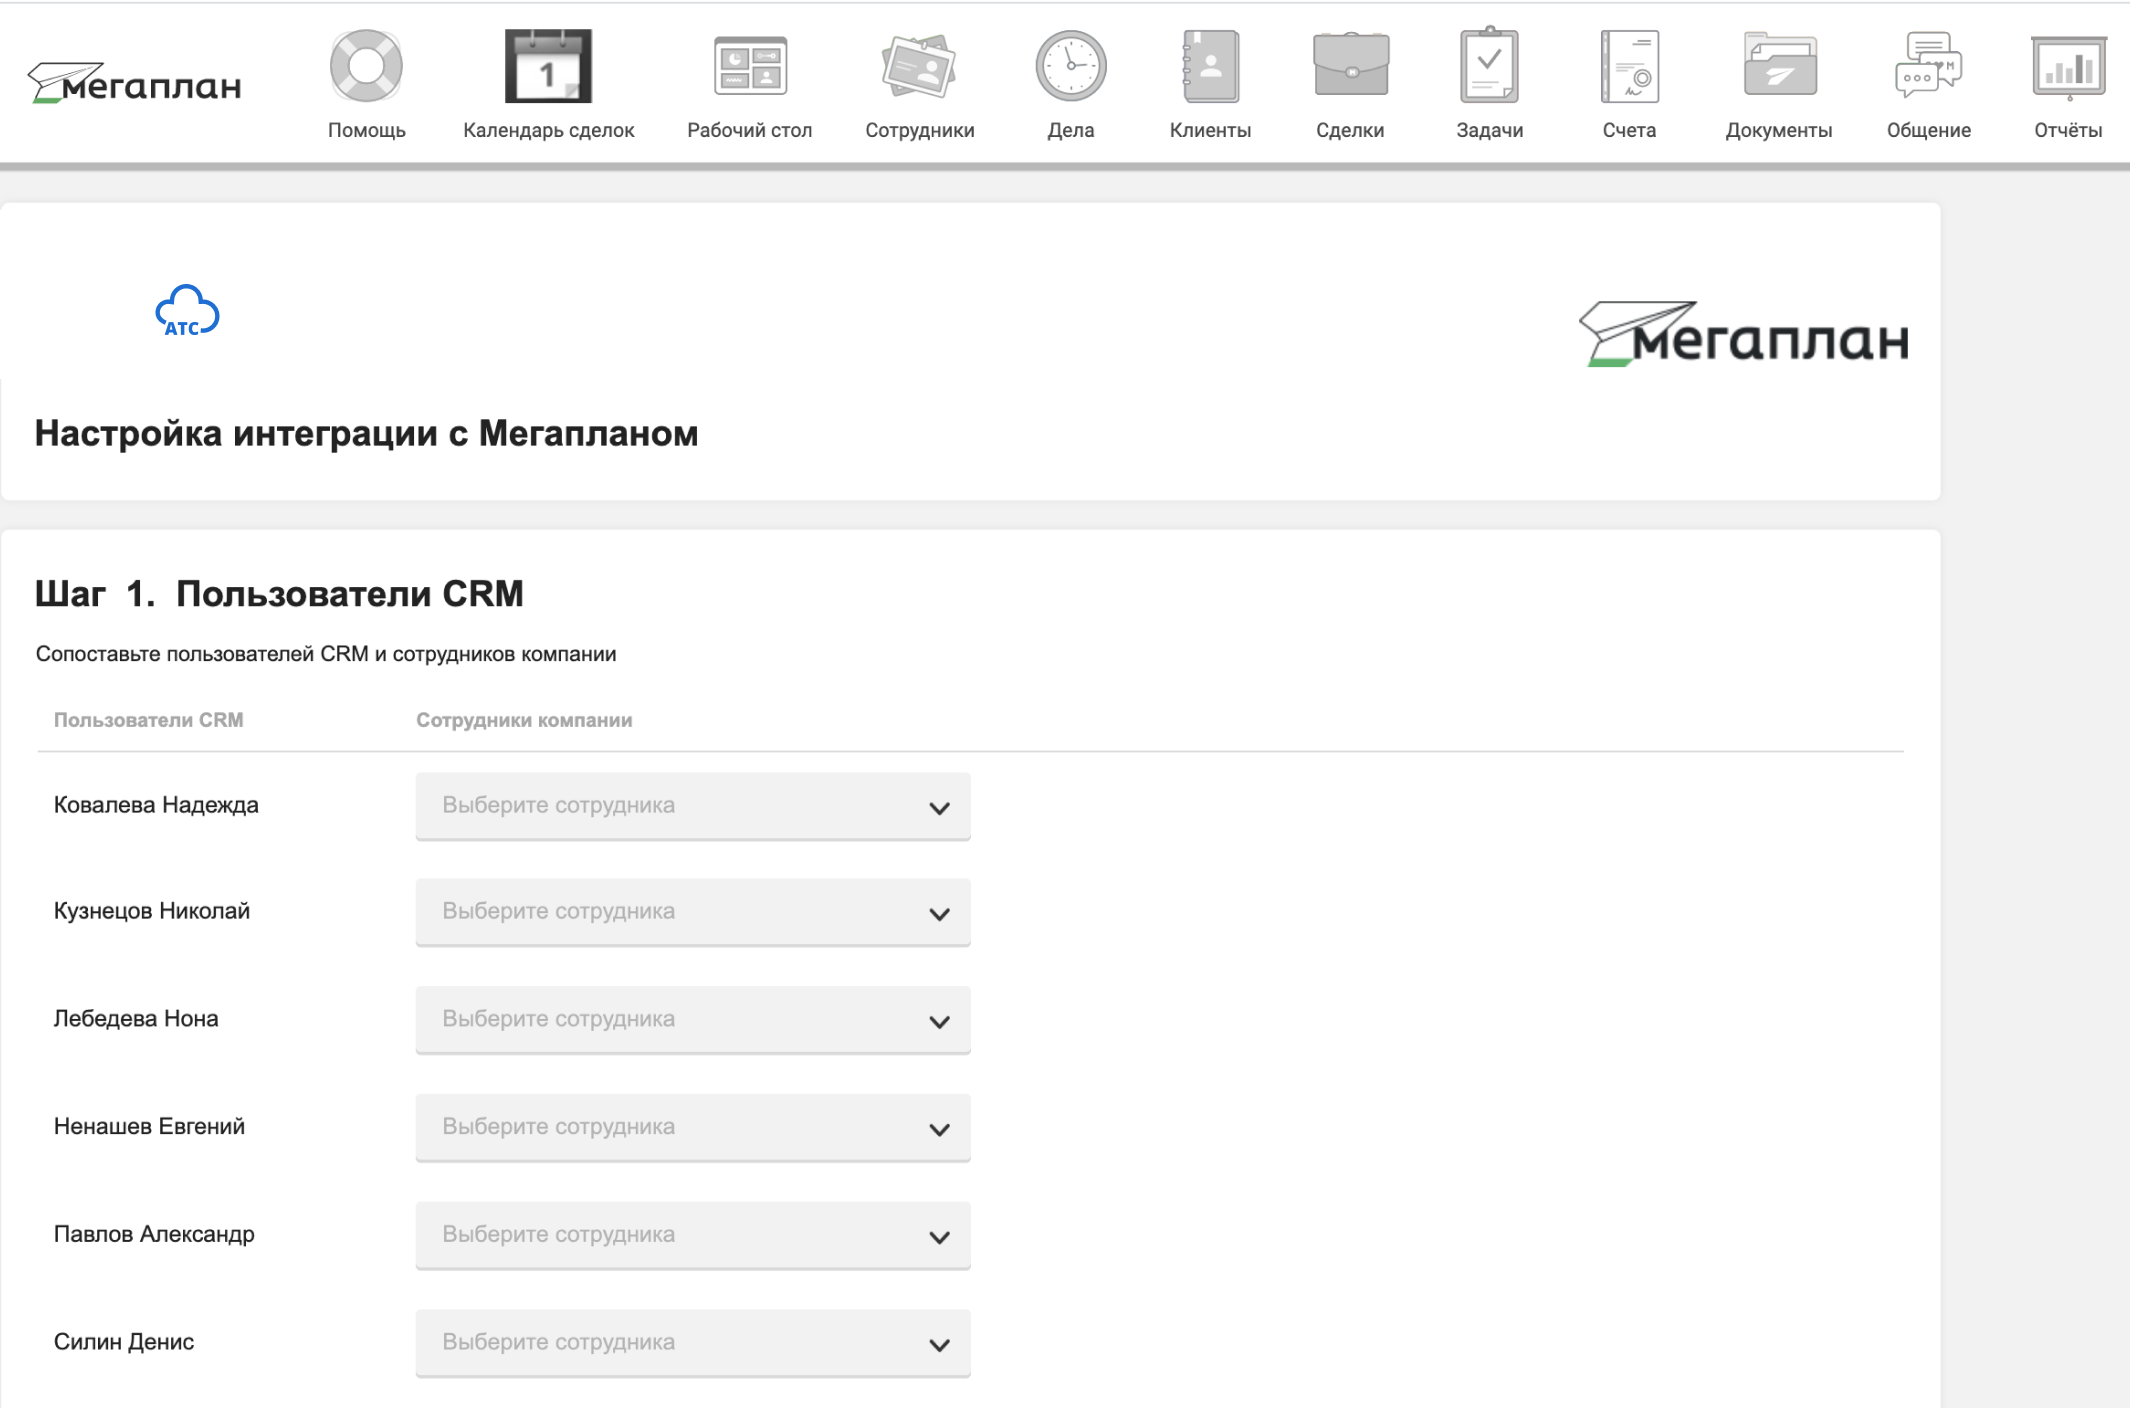Open the Помощь lifebuoy icon
This screenshot has width=2130, height=1408.
point(366,67)
